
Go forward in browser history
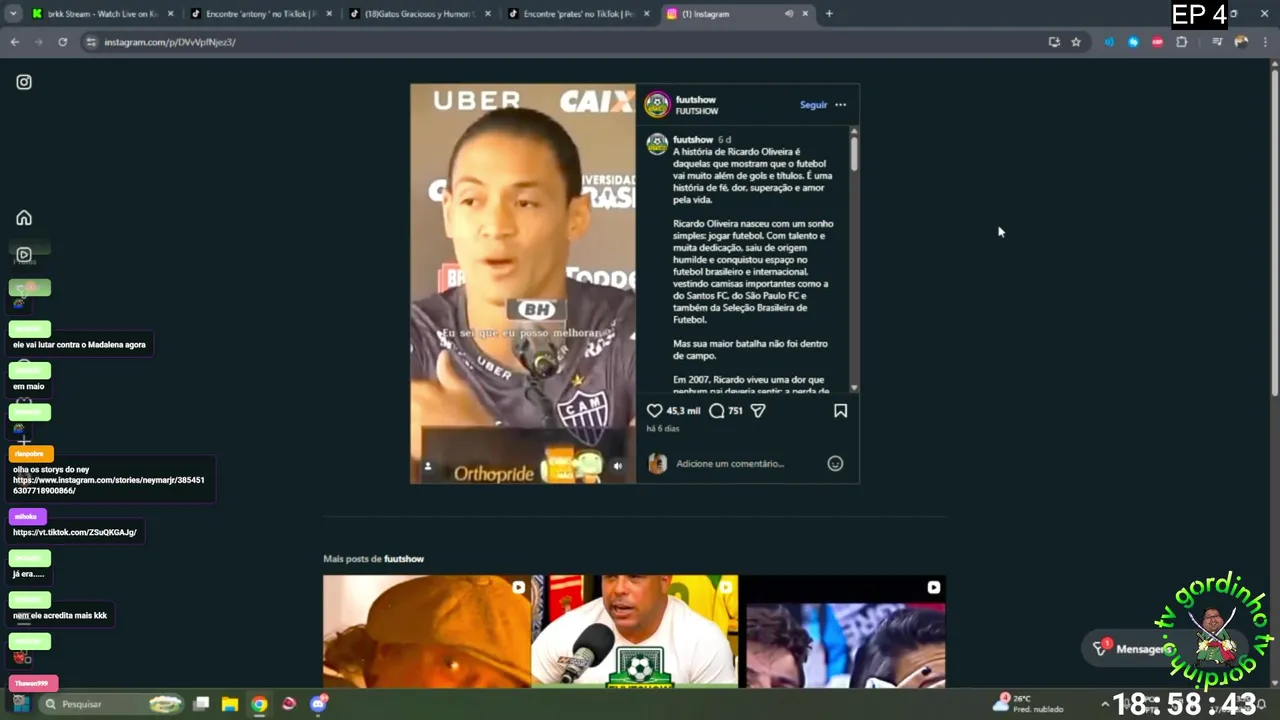coord(38,42)
